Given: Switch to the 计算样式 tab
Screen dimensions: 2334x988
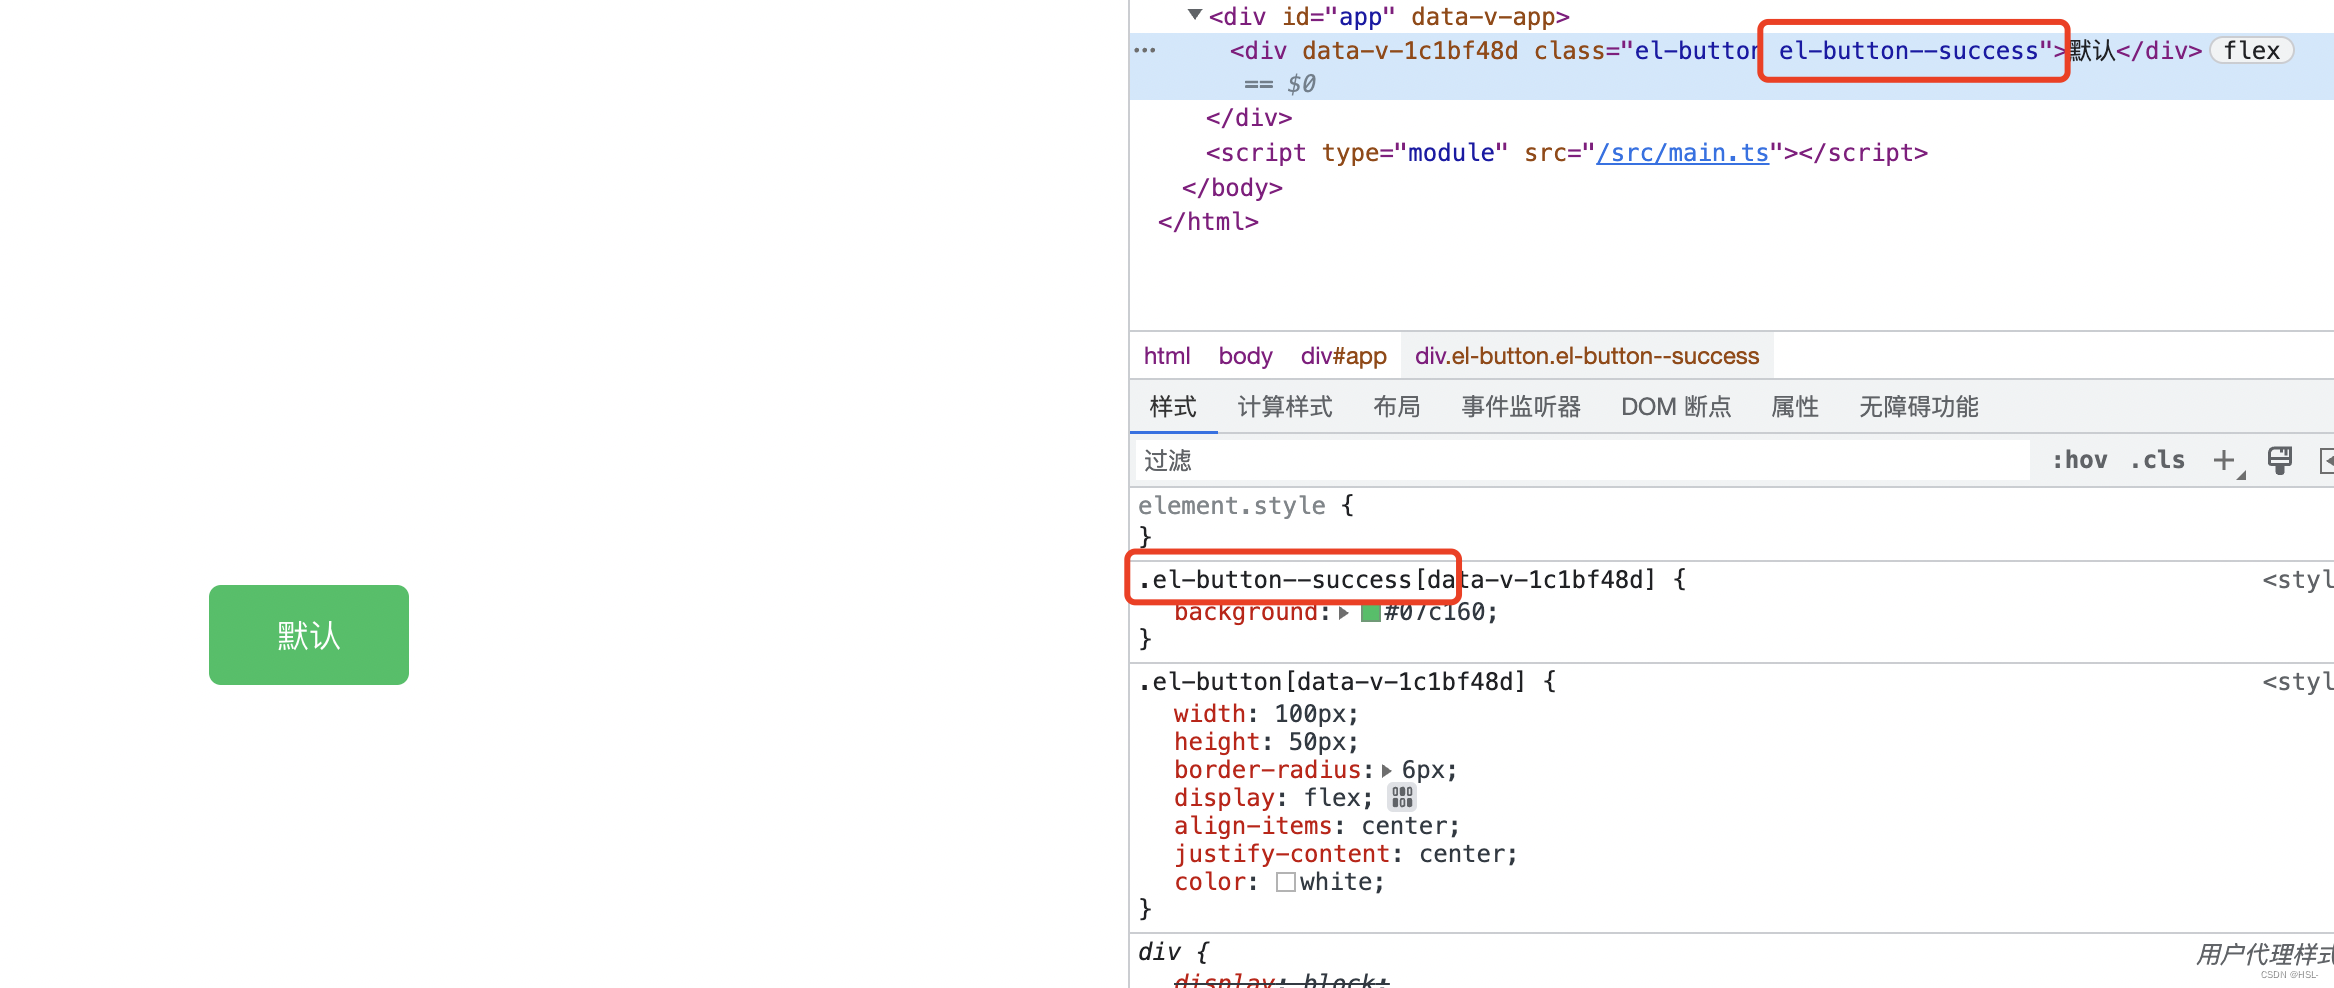Looking at the screenshot, I should click(1284, 406).
